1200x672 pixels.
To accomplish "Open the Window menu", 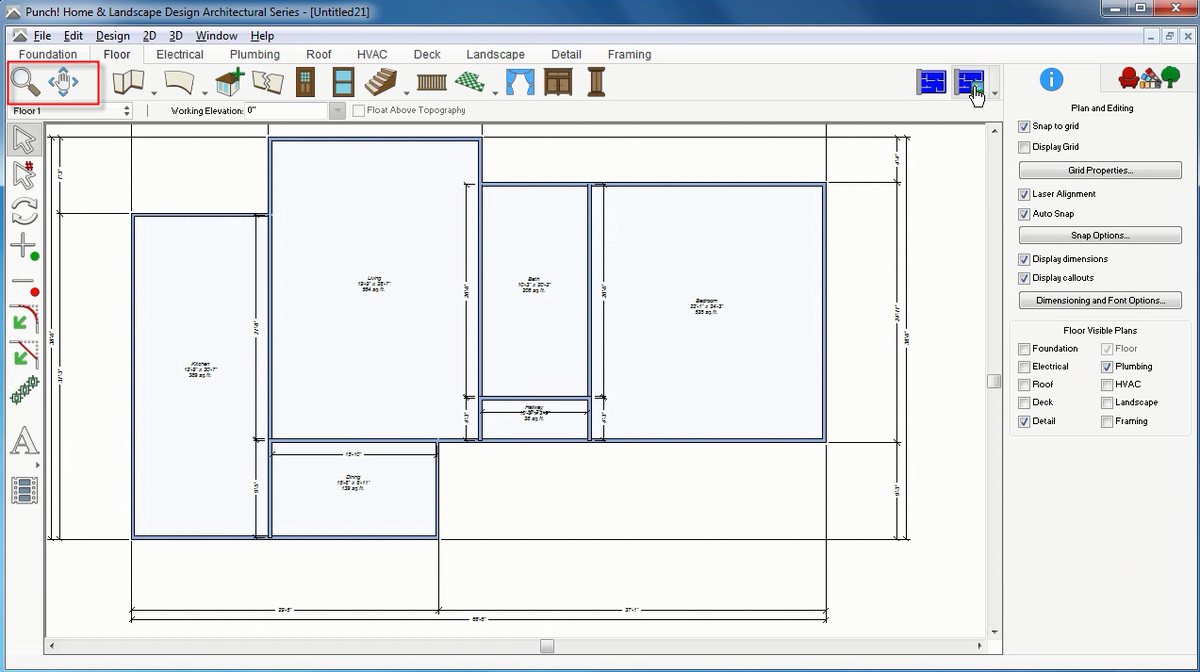I will [216, 36].
